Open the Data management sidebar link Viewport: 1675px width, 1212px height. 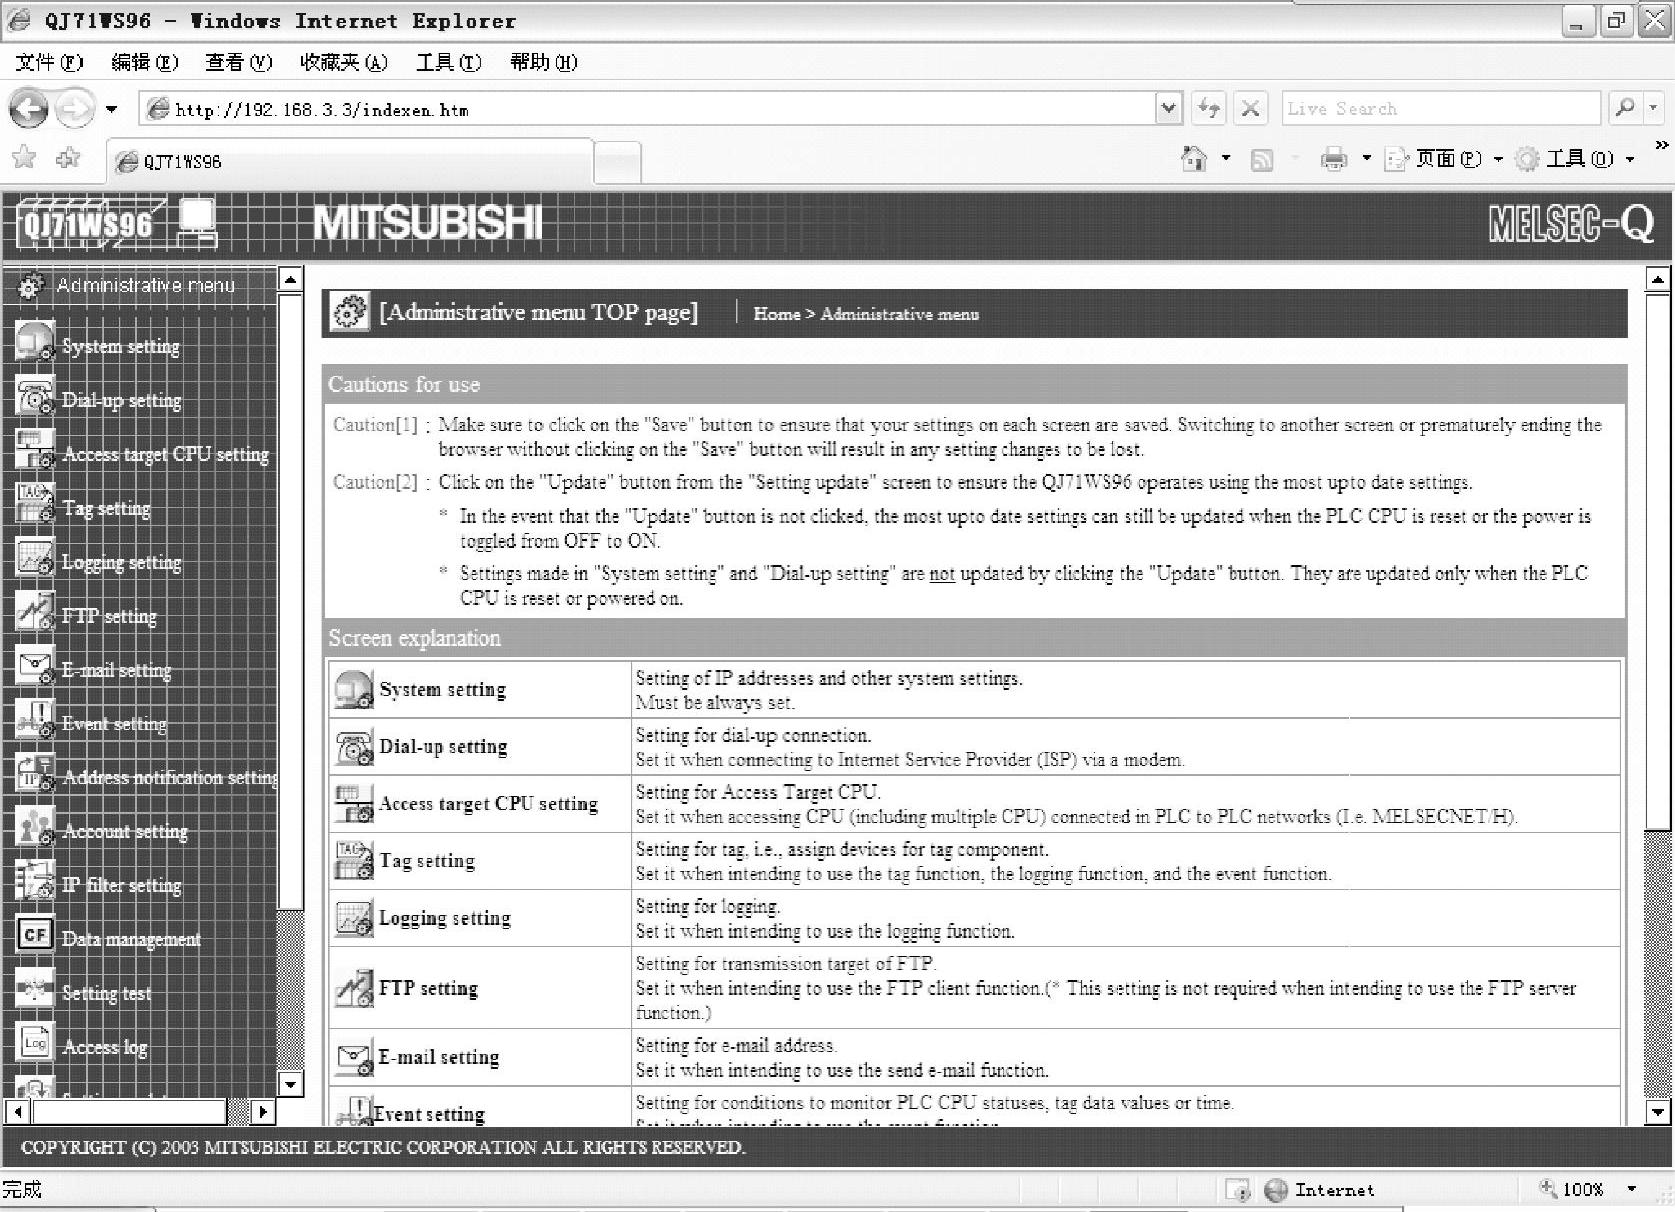tap(131, 939)
